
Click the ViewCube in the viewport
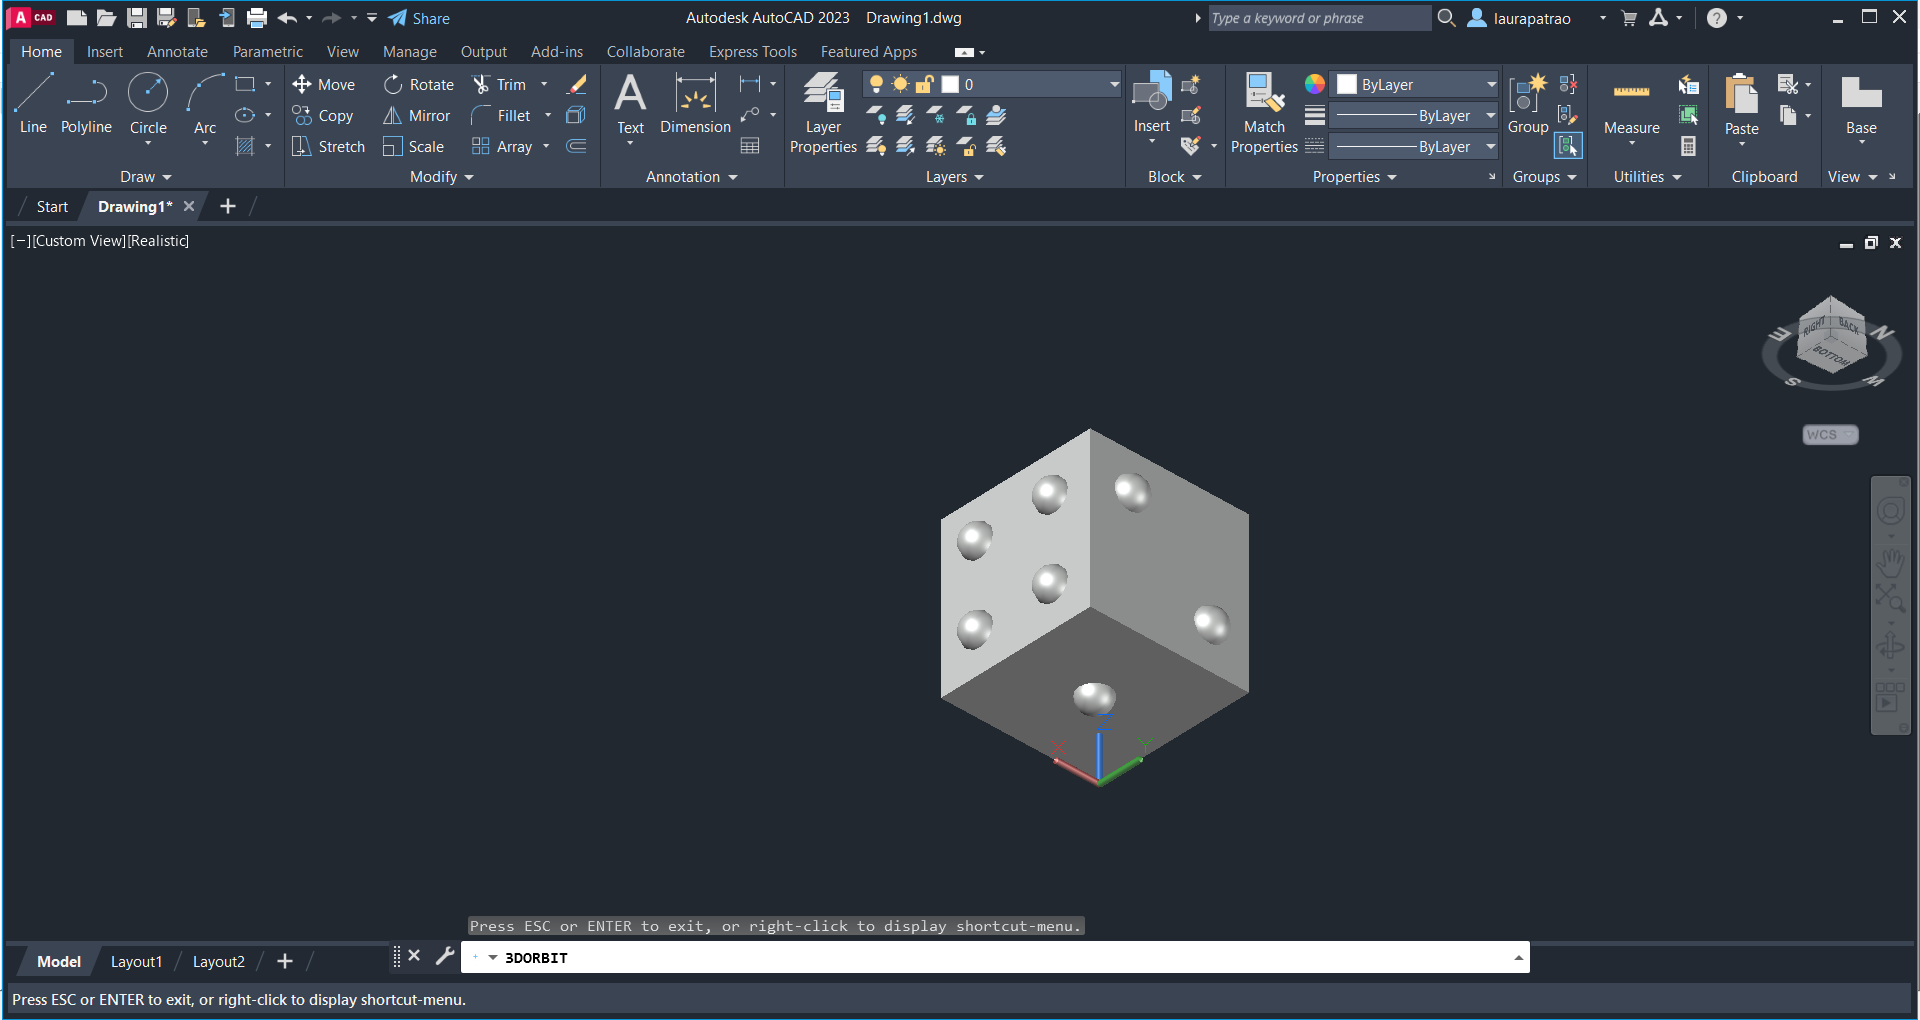point(1831,337)
